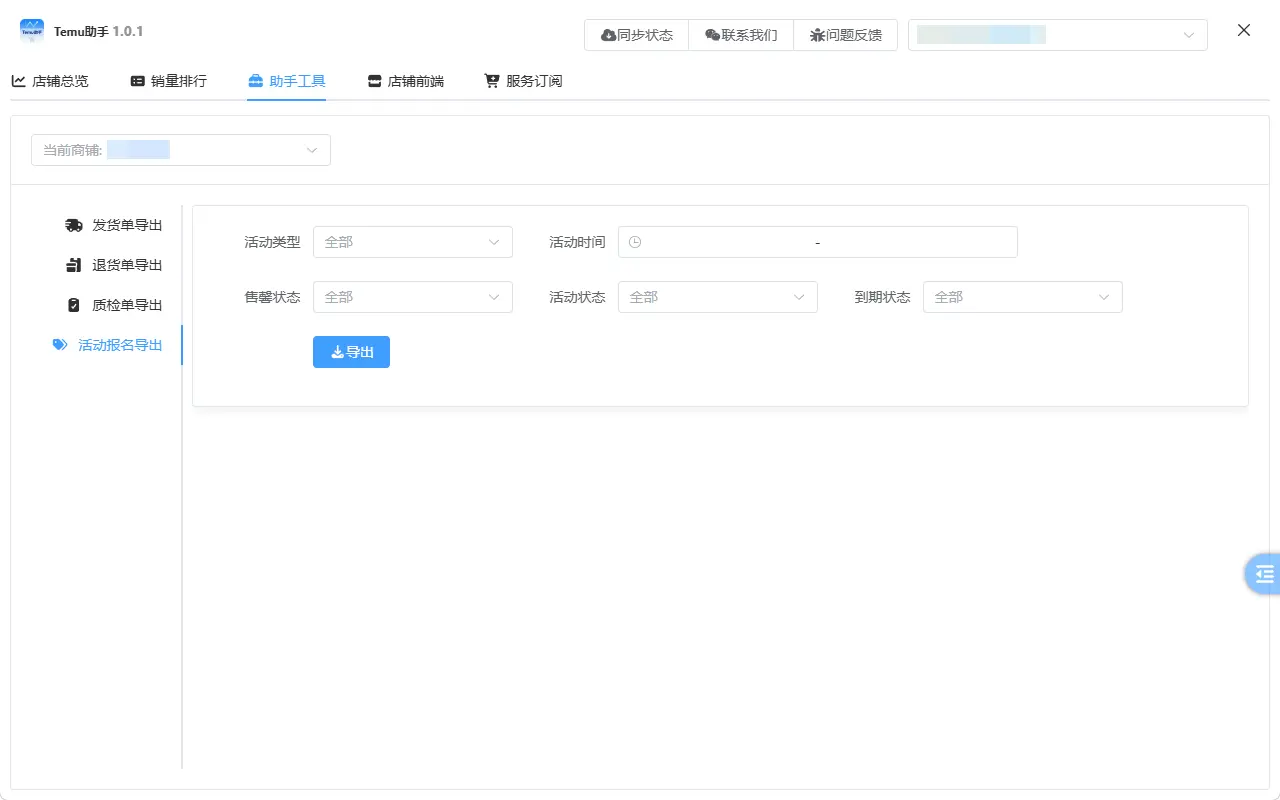Click the 活动时间 date range input
Viewport: 1280px width, 800px height.
click(x=817, y=241)
